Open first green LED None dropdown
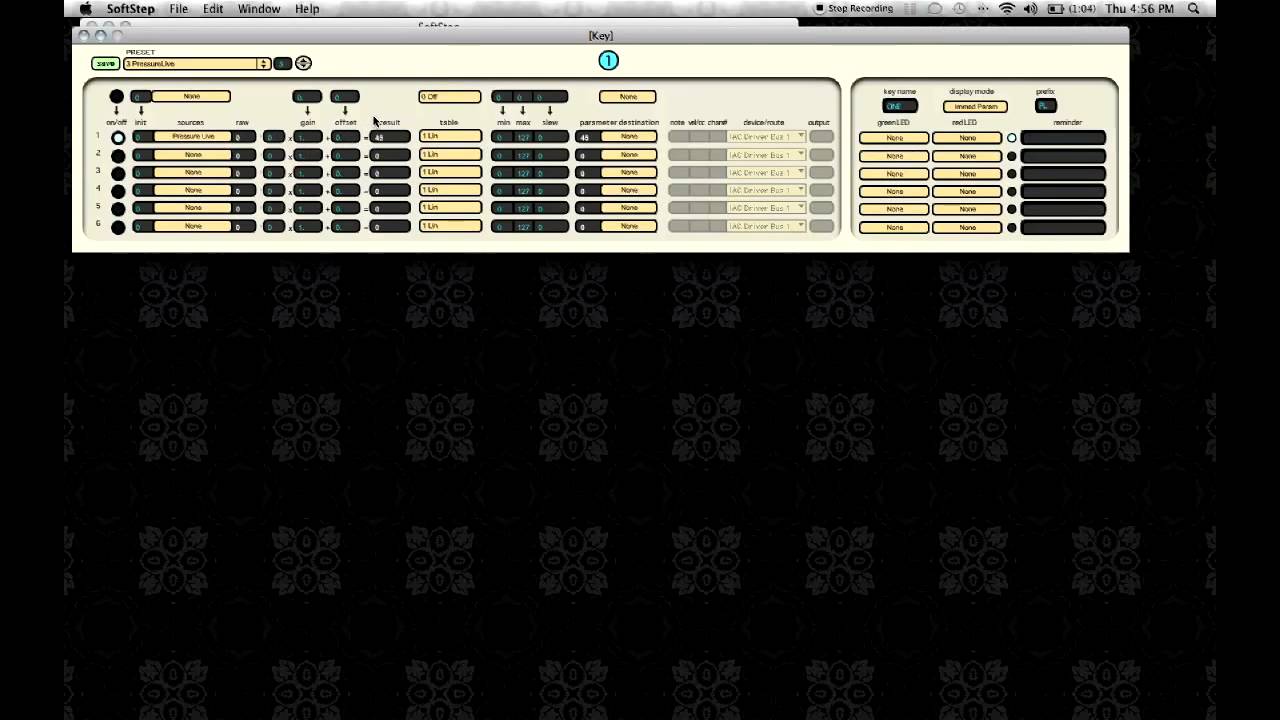 (894, 138)
